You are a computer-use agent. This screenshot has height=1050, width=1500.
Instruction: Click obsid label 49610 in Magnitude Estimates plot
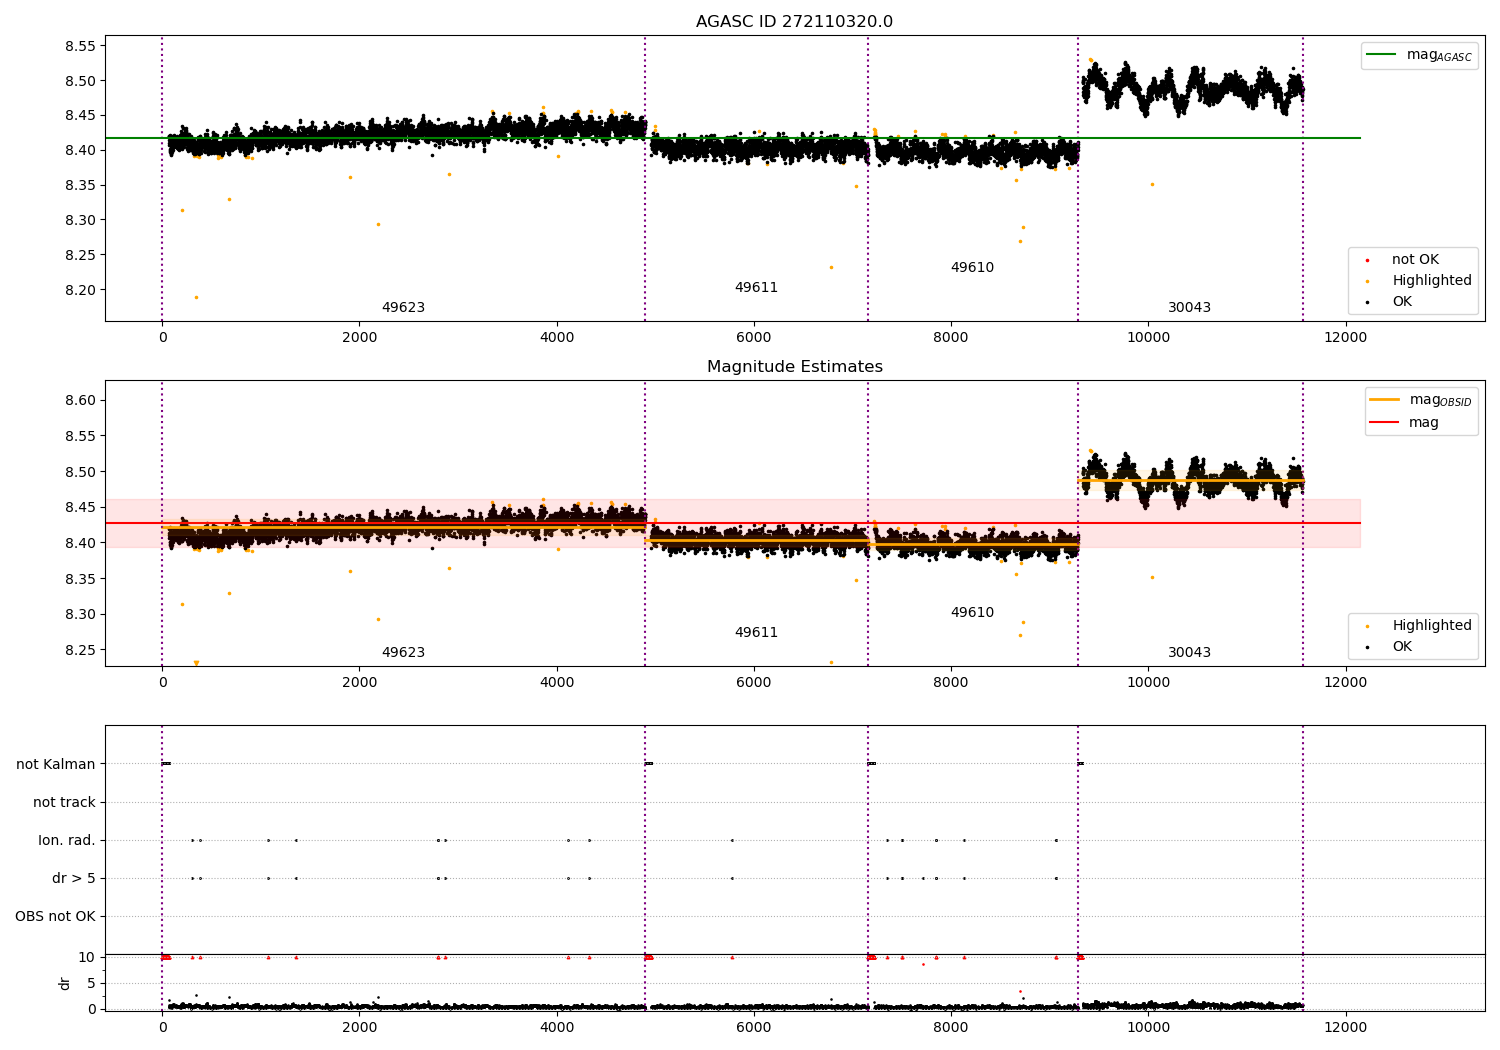(x=972, y=613)
